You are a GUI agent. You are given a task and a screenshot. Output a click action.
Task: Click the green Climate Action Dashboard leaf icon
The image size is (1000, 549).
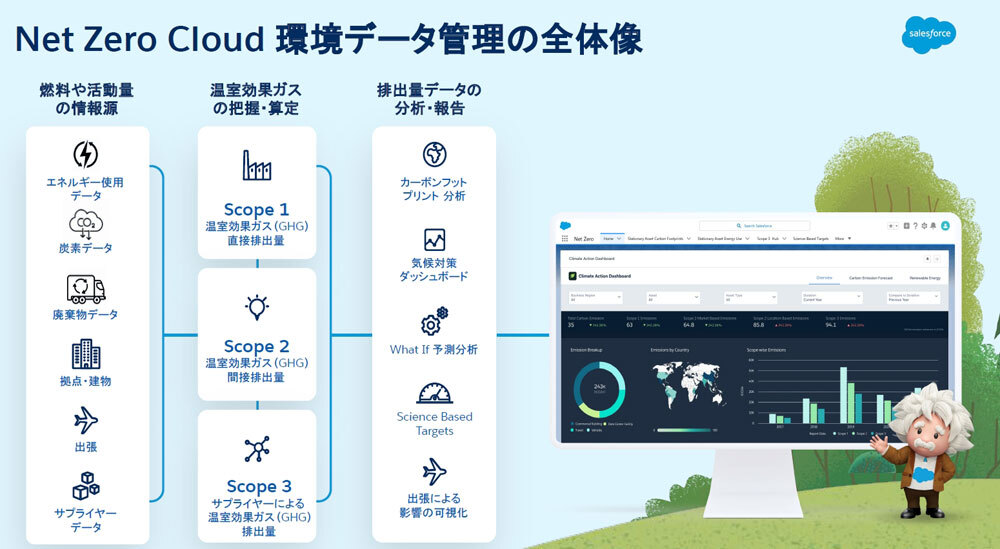tap(573, 276)
